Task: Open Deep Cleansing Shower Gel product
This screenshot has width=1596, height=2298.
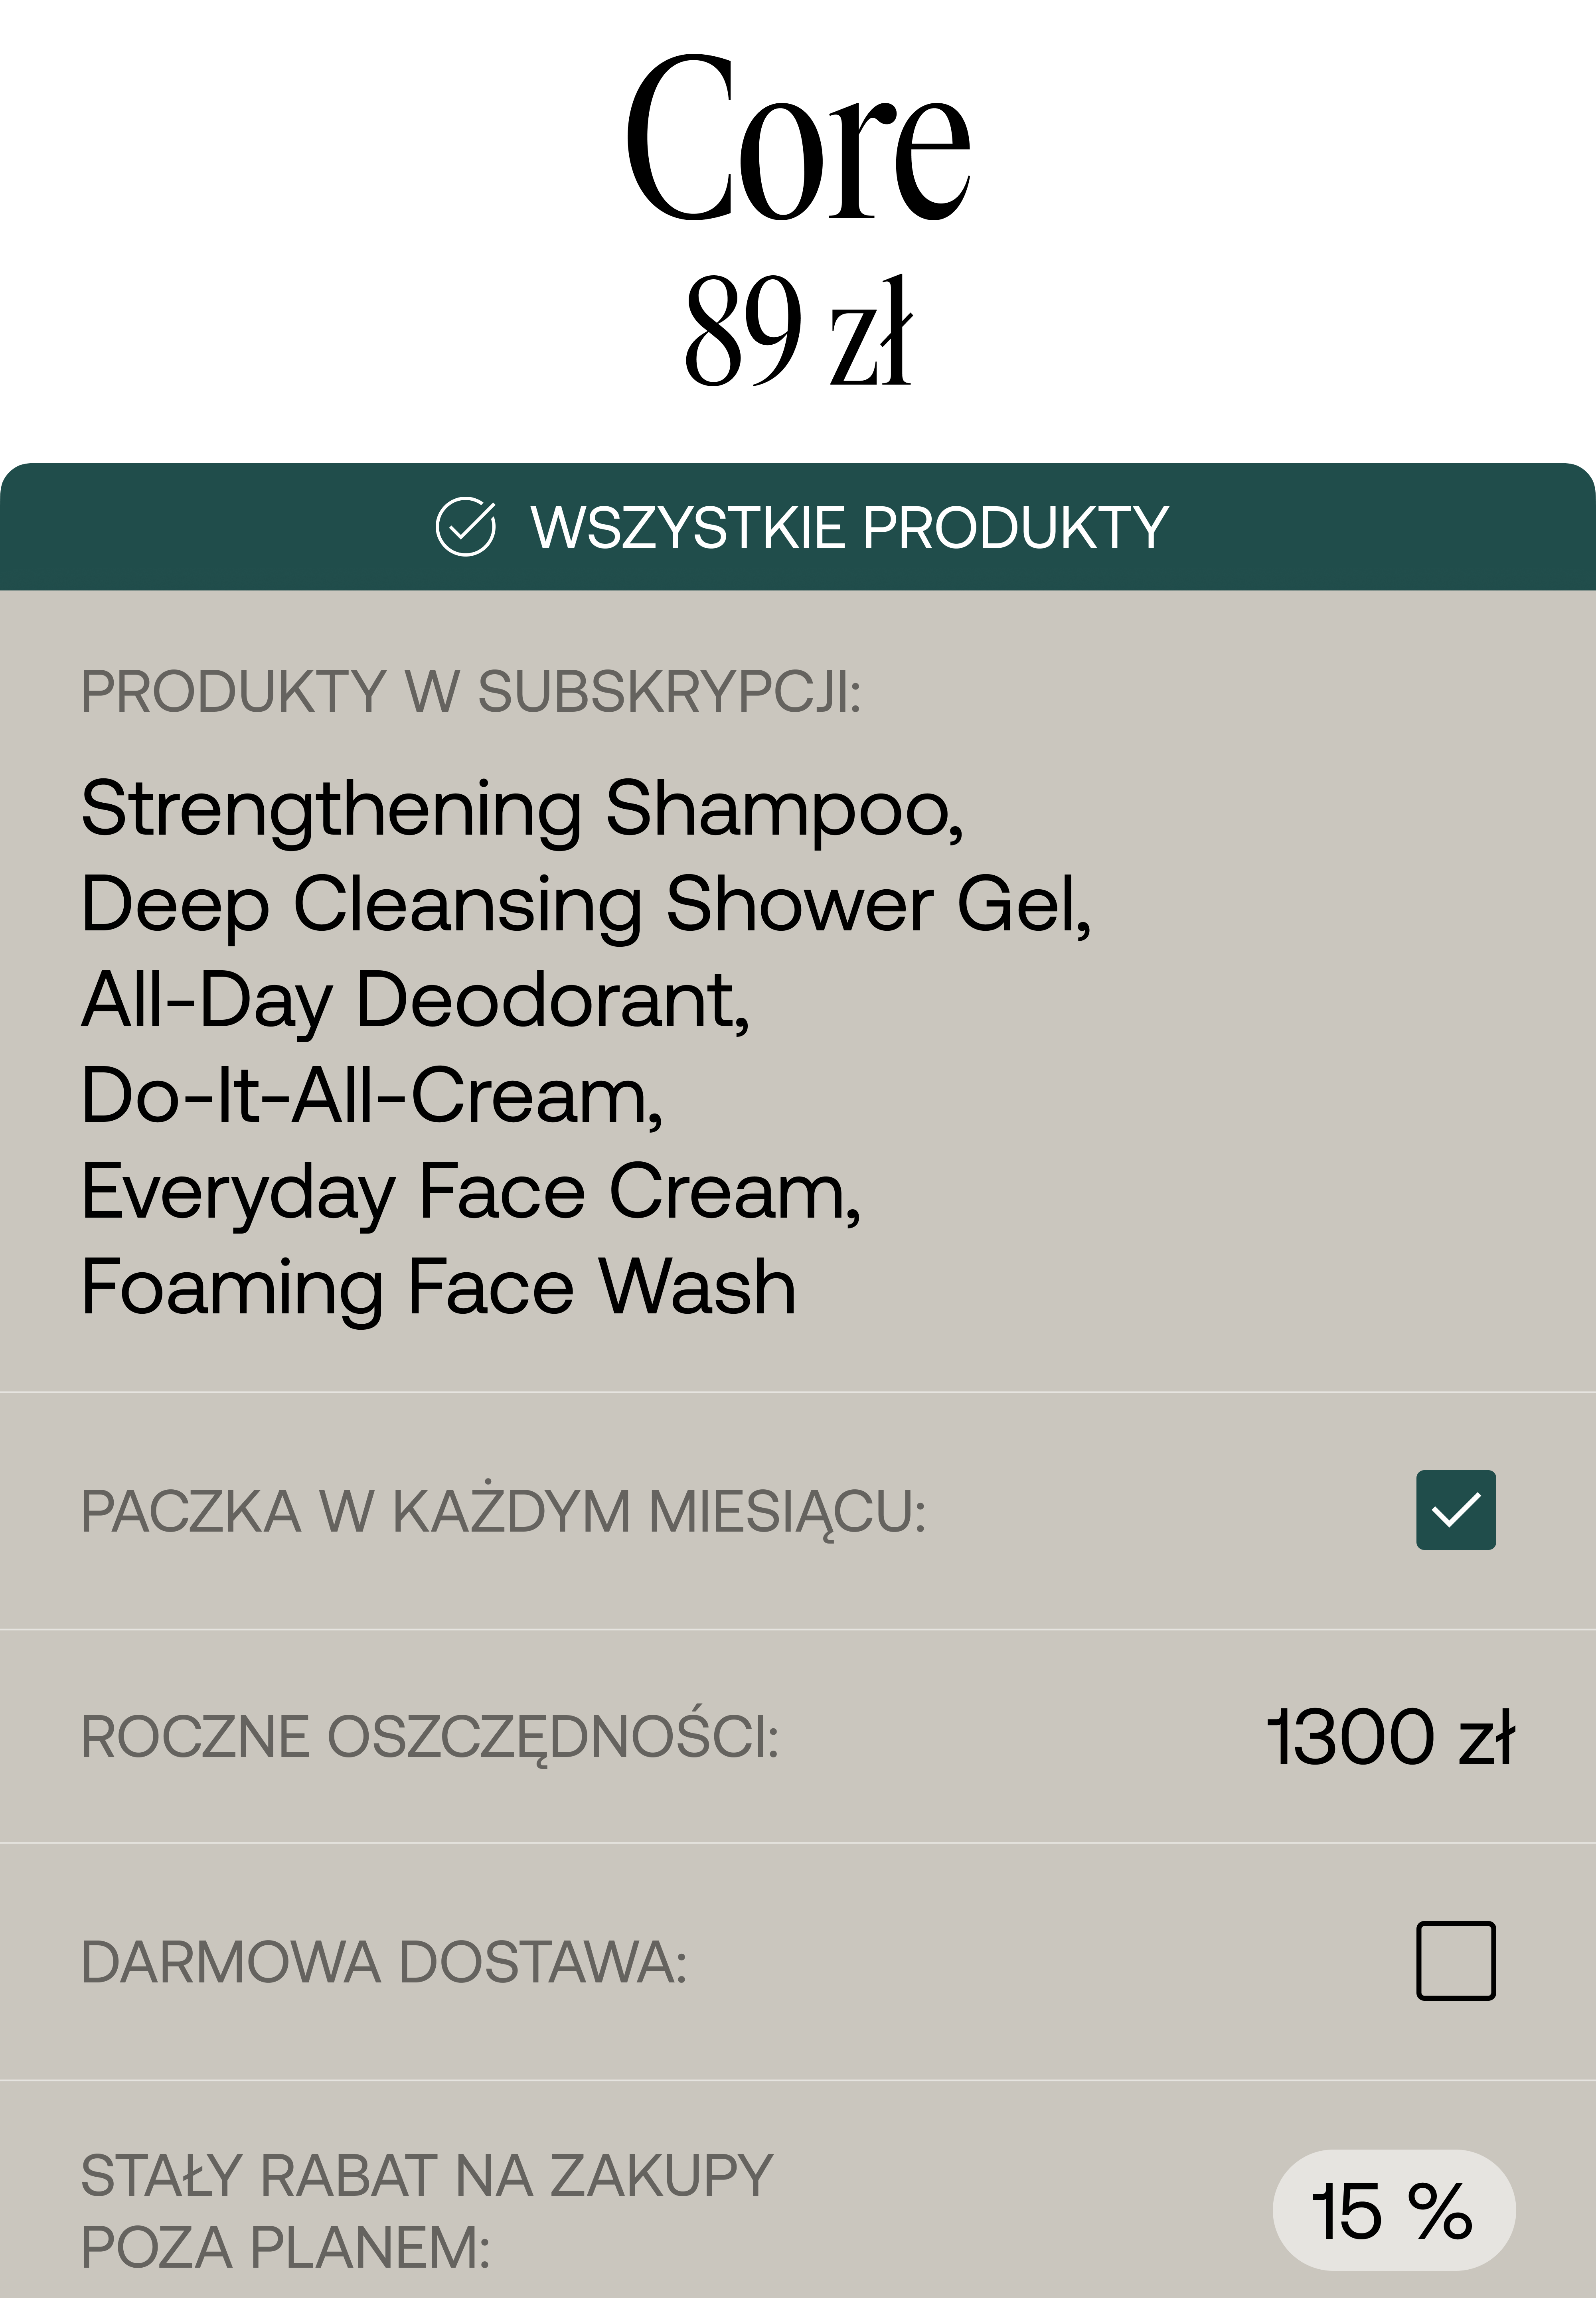Action: click(586, 905)
